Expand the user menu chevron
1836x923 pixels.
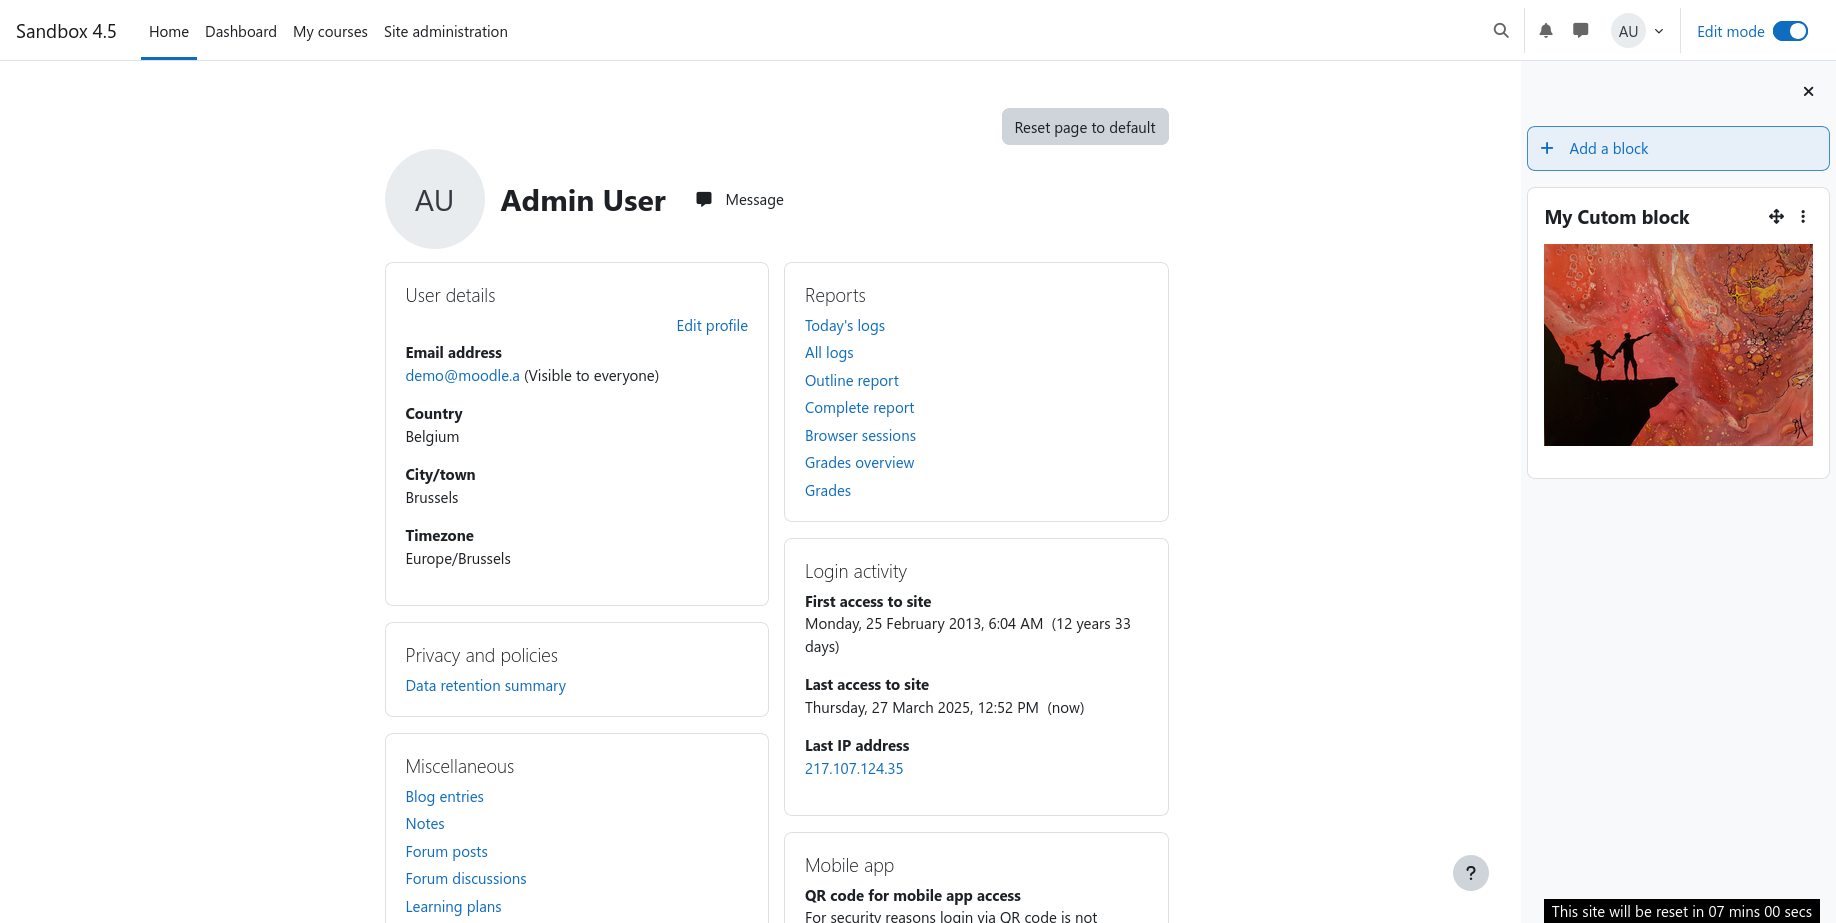[x=1659, y=31]
